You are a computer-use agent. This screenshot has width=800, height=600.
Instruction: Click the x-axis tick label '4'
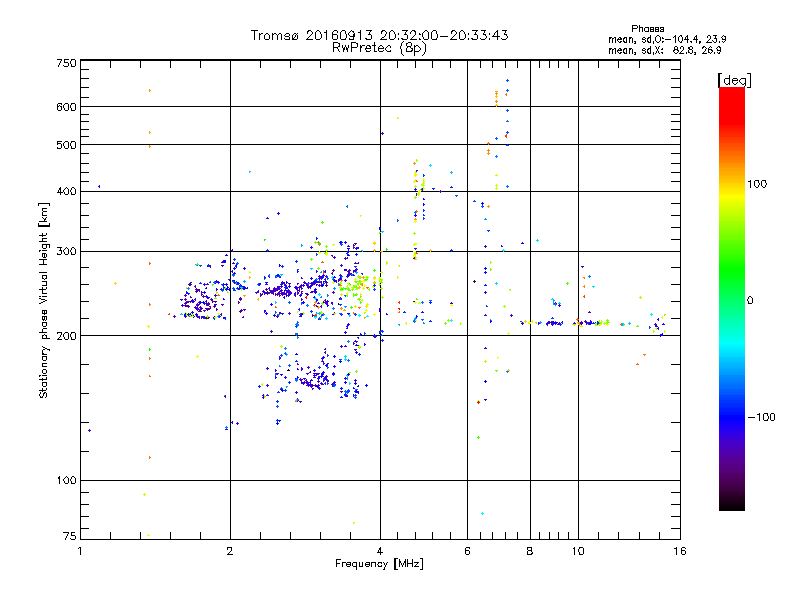pos(380,551)
